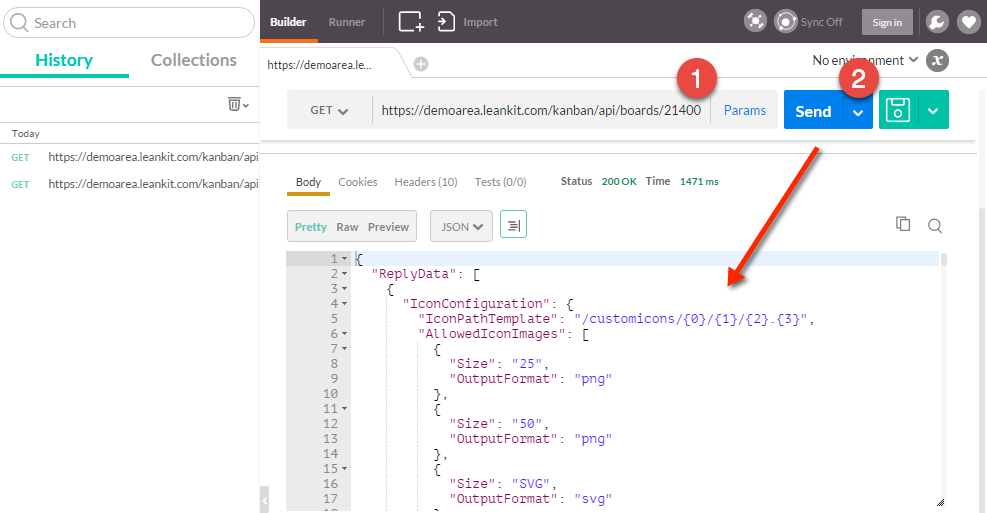This screenshot has height=513, width=987.
Task: Click the "50" size value on line 12
Action: click(x=527, y=424)
